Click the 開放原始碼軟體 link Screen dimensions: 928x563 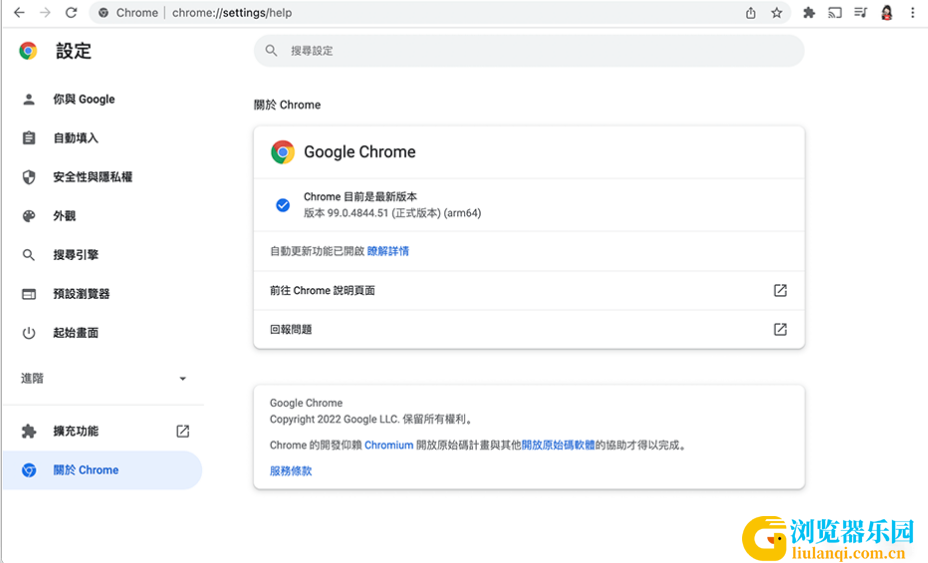pos(558,445)
